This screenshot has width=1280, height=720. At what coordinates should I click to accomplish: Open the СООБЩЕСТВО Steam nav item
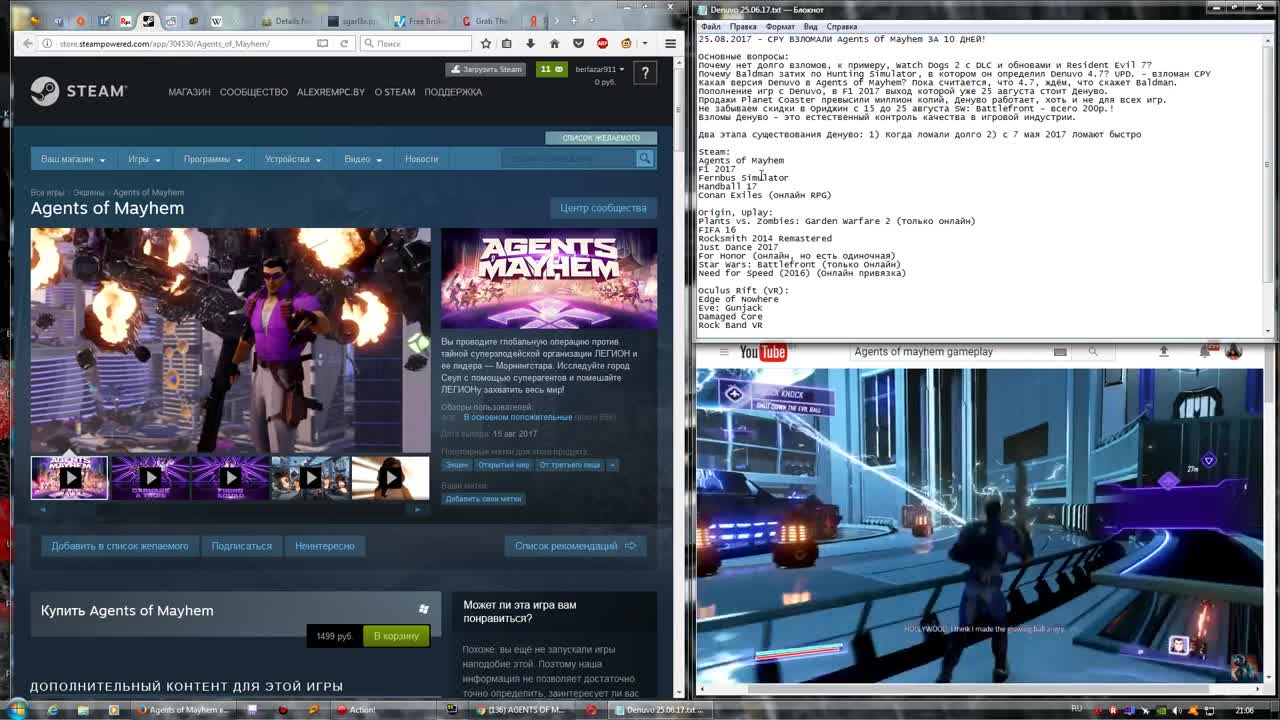pos(253,92)
